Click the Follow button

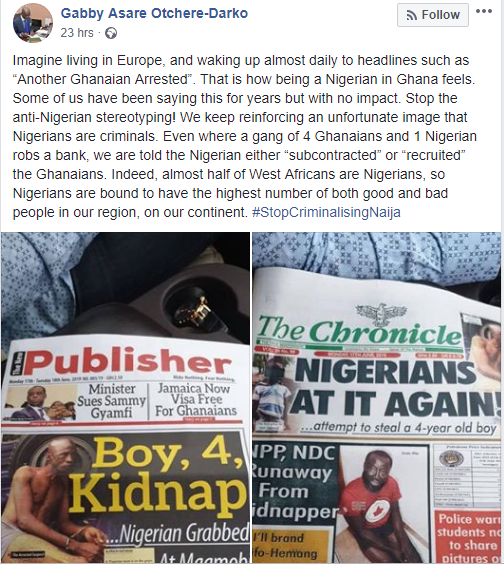433,15
